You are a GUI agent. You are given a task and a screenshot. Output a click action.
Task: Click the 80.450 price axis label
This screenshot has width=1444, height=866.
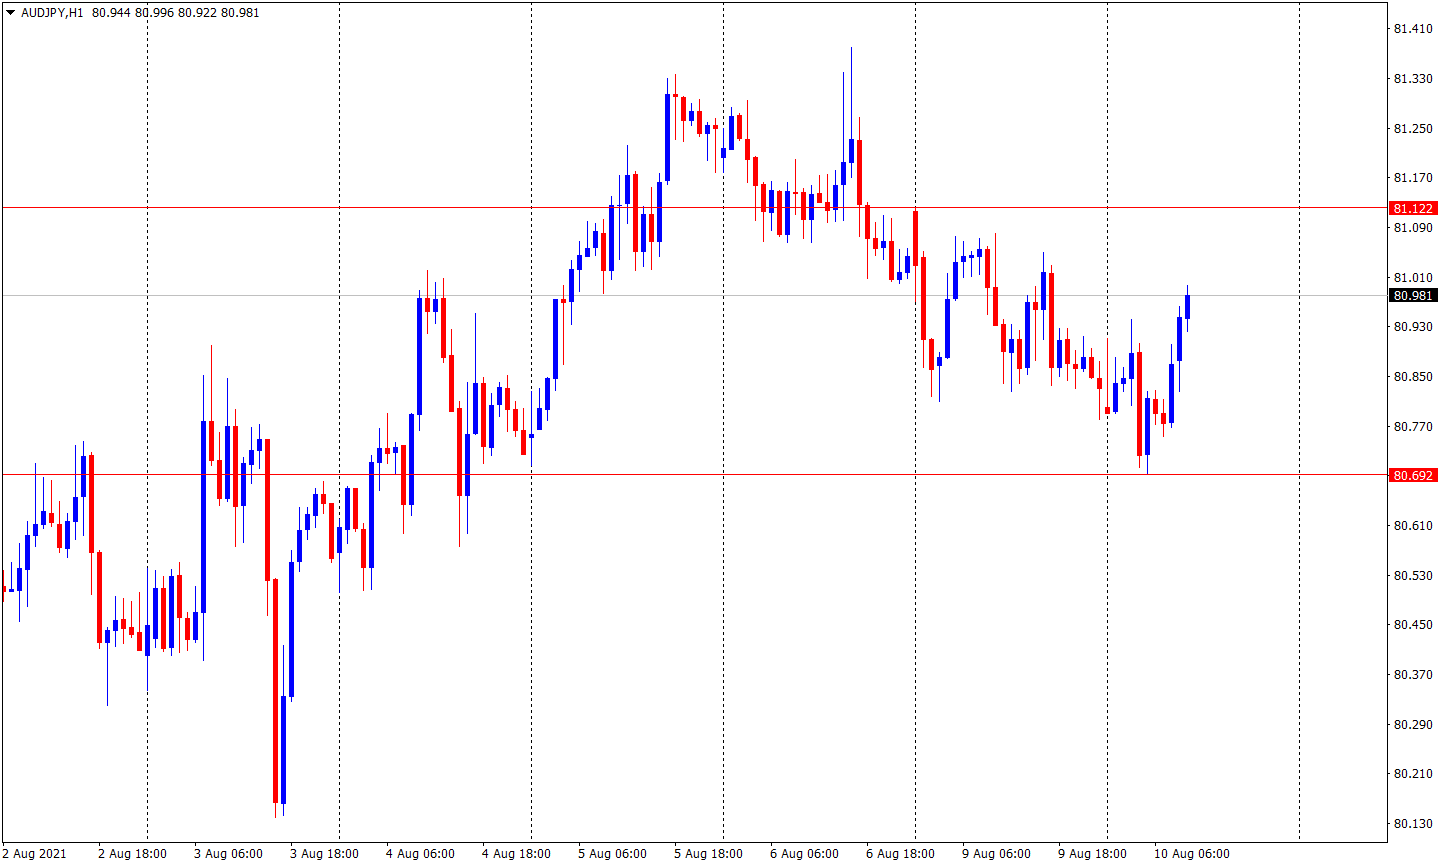pos(1413,625)
